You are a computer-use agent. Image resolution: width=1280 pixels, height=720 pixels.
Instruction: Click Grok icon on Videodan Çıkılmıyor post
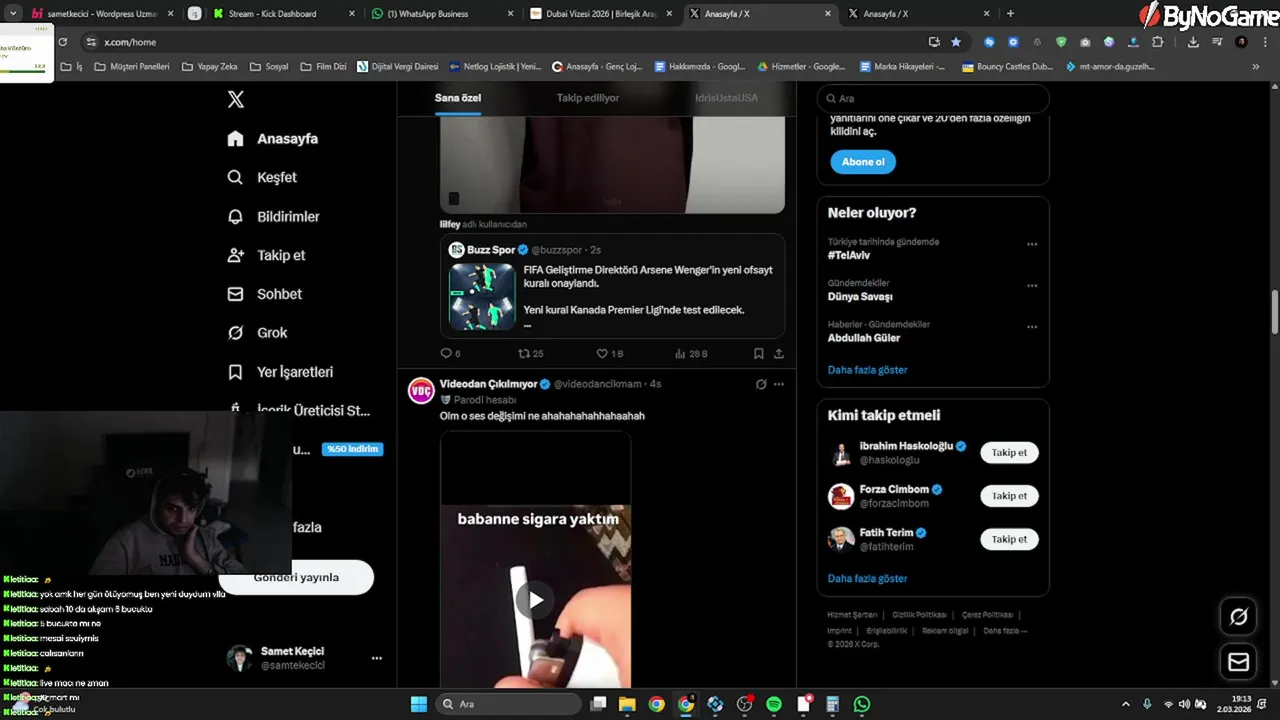(x=761, y=384)
